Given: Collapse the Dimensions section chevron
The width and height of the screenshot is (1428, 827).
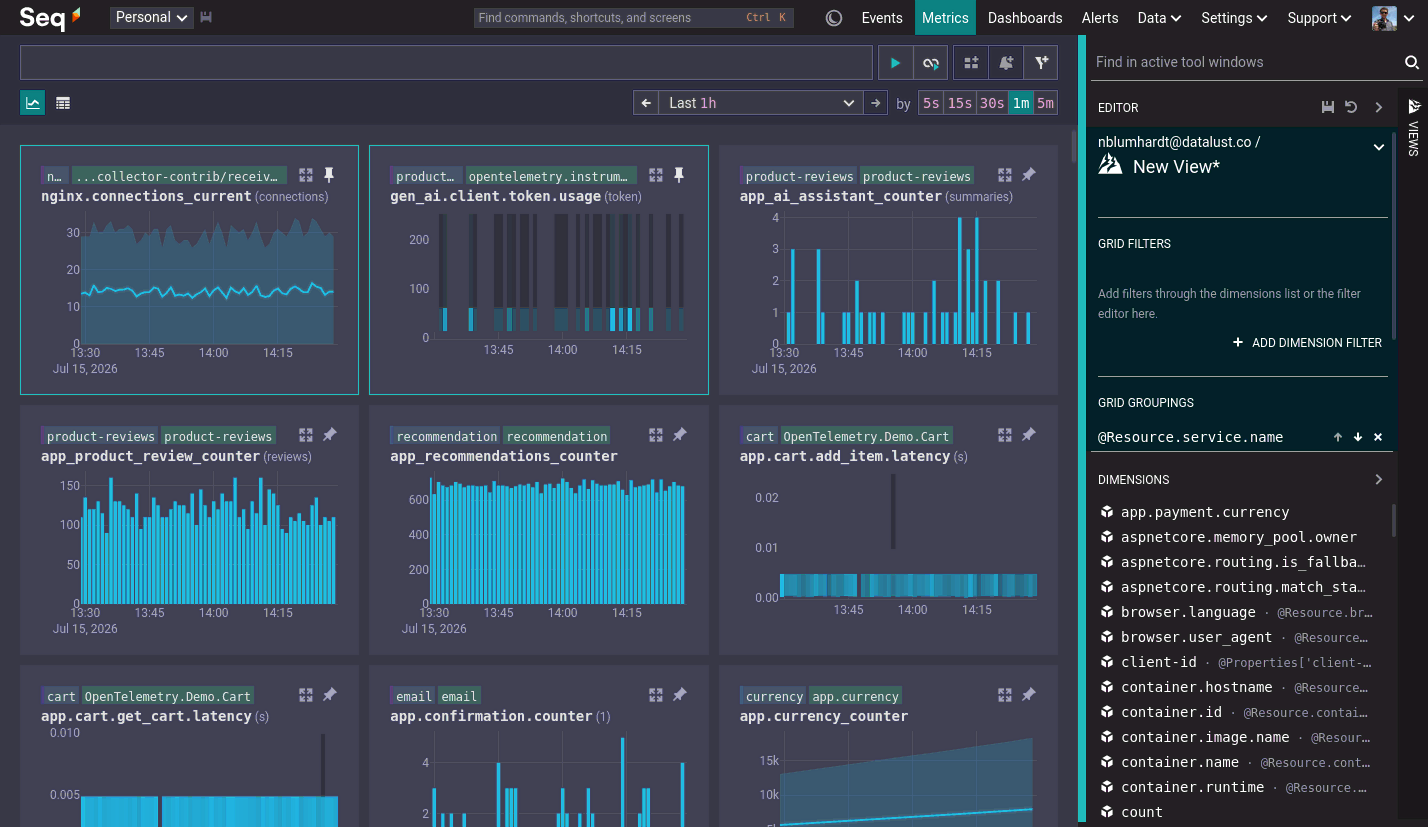Looking at the screenshot, I should click(x=1379, y=479).
